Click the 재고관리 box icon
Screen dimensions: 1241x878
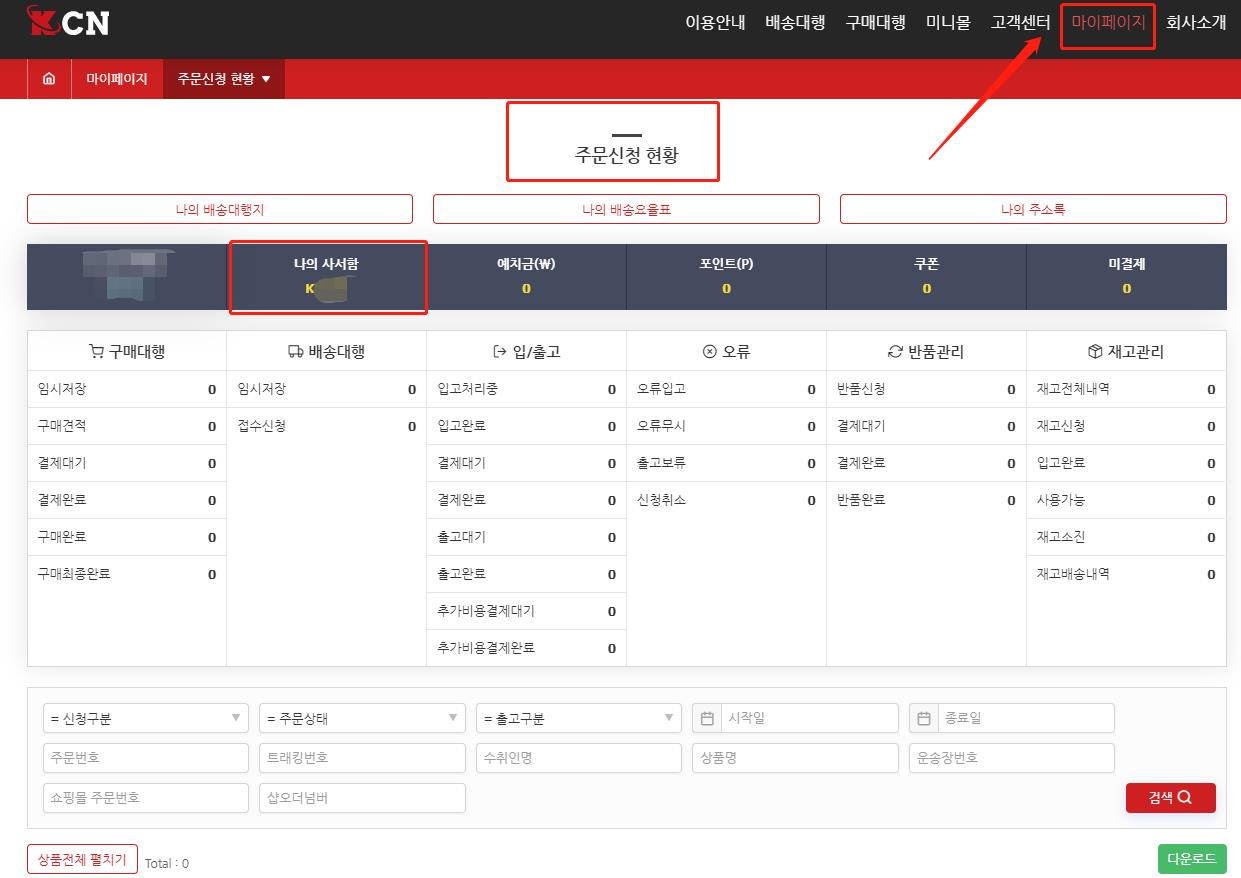(1095, 352)
